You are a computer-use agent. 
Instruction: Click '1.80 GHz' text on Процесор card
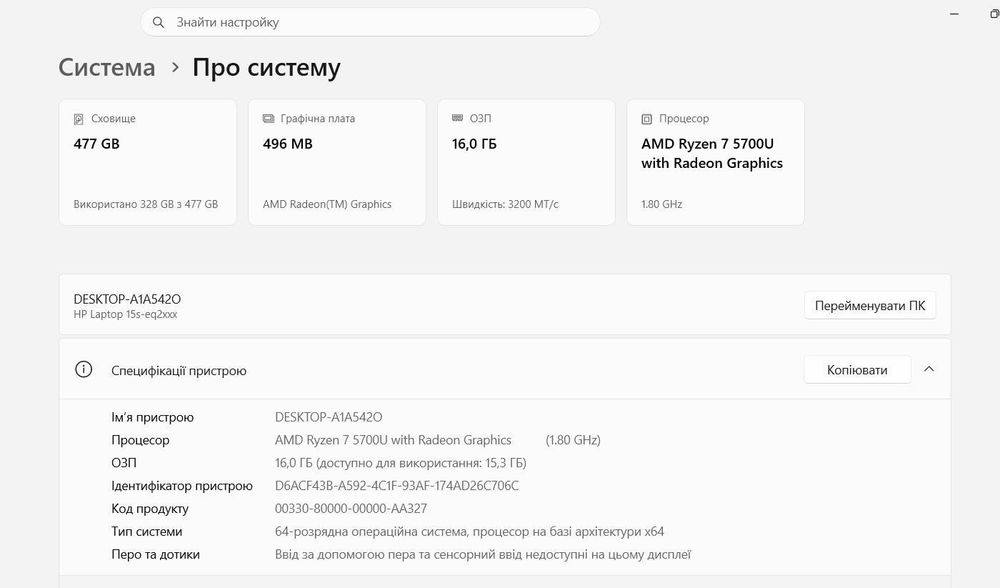tap(662, 204)
